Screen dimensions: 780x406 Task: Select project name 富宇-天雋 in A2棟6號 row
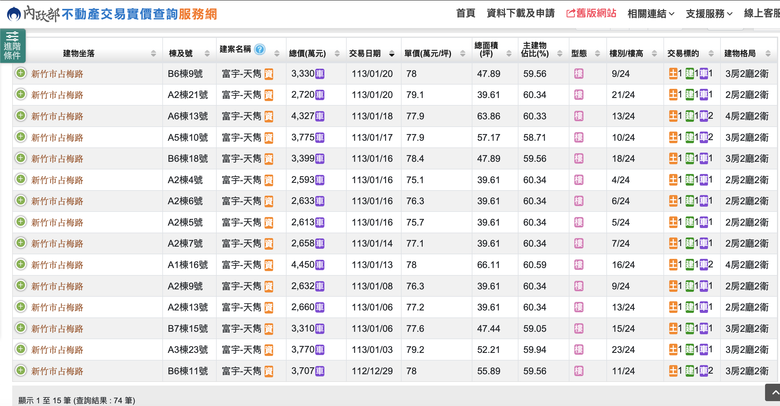[x=241, y=201]
